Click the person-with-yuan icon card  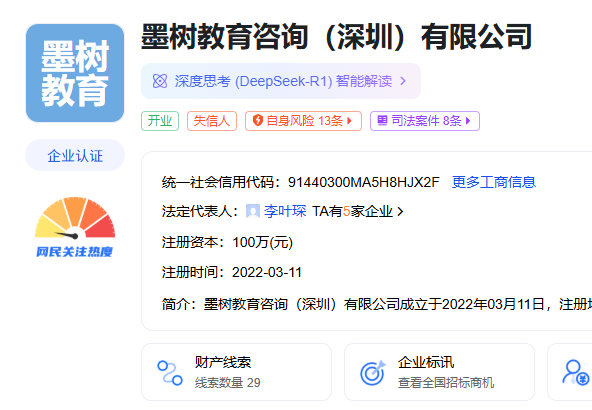(570, 372)
